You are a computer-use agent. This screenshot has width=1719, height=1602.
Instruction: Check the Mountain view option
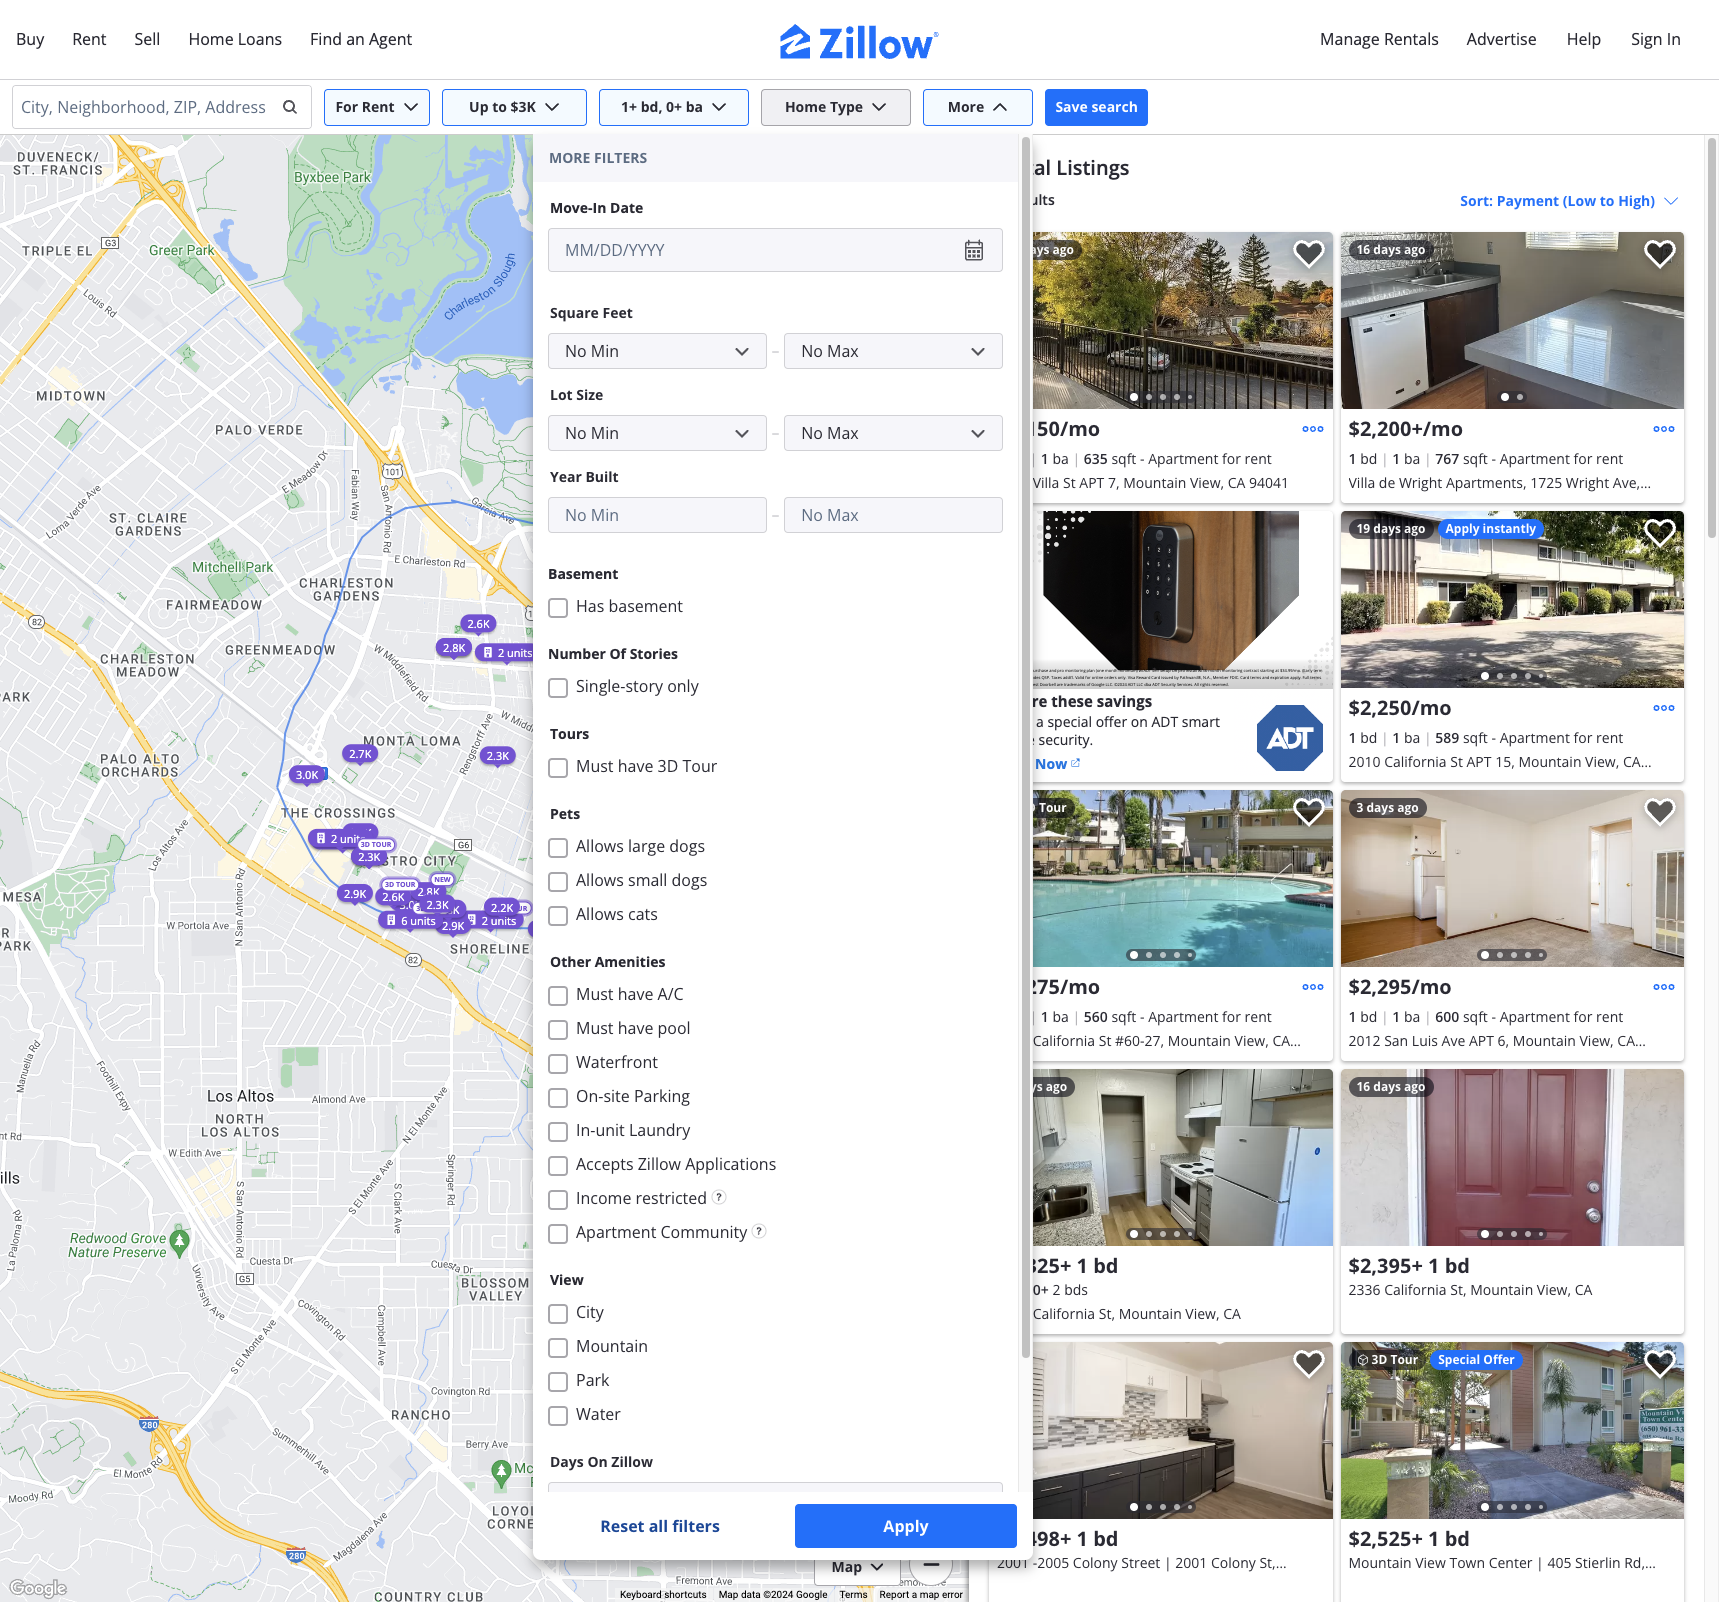[x=558, y=1347]
